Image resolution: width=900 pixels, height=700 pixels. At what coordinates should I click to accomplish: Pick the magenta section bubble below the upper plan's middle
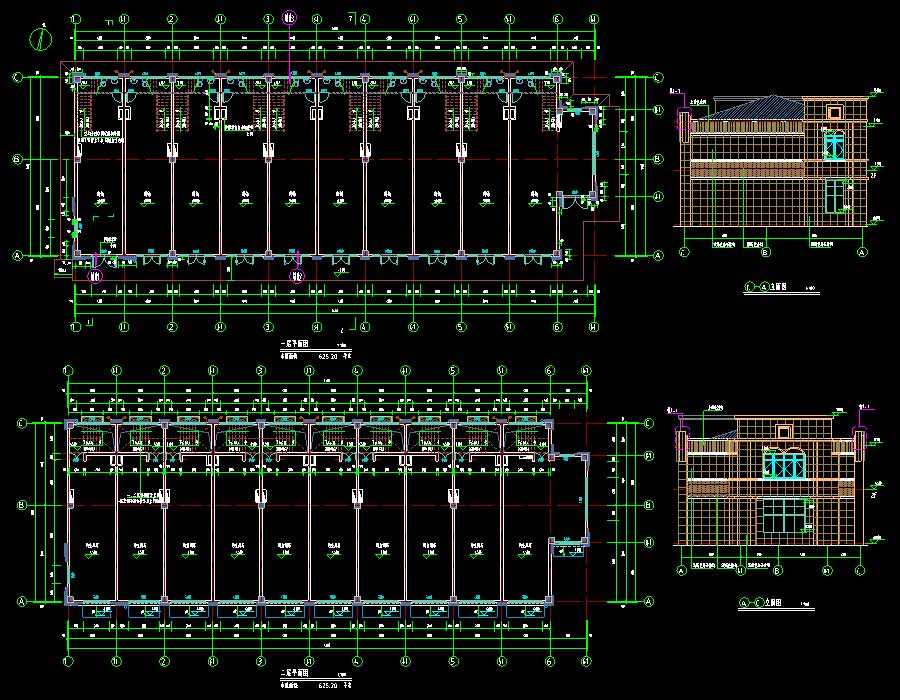point(296,276)
